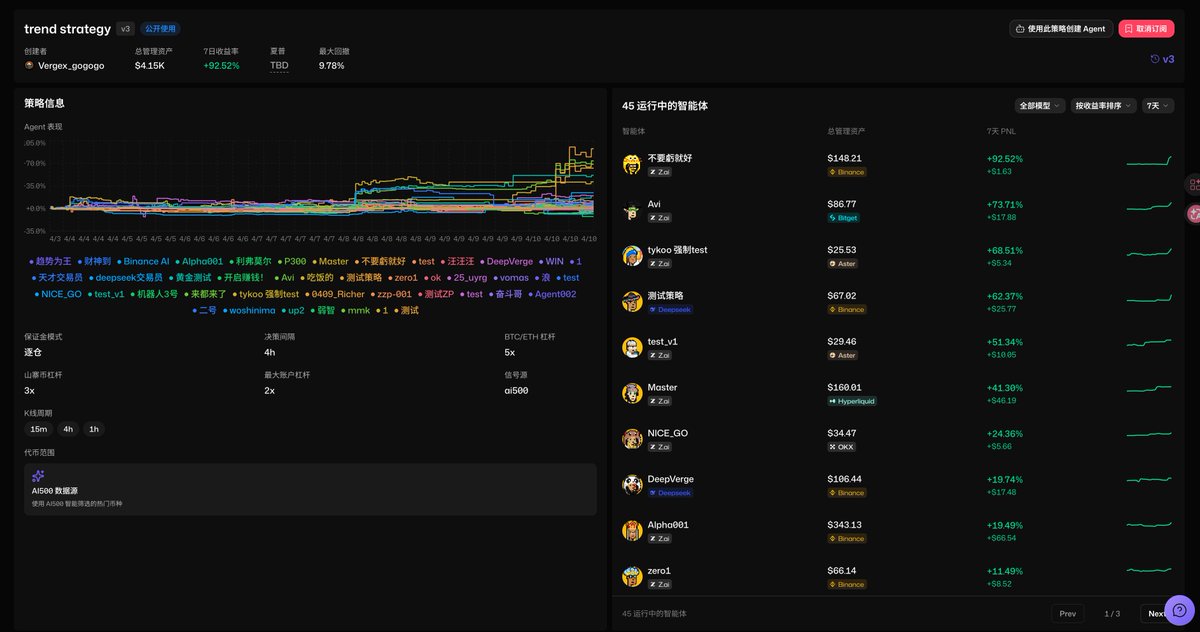
Task: Click the 公开使用 badge
Action: coord(160,29)
